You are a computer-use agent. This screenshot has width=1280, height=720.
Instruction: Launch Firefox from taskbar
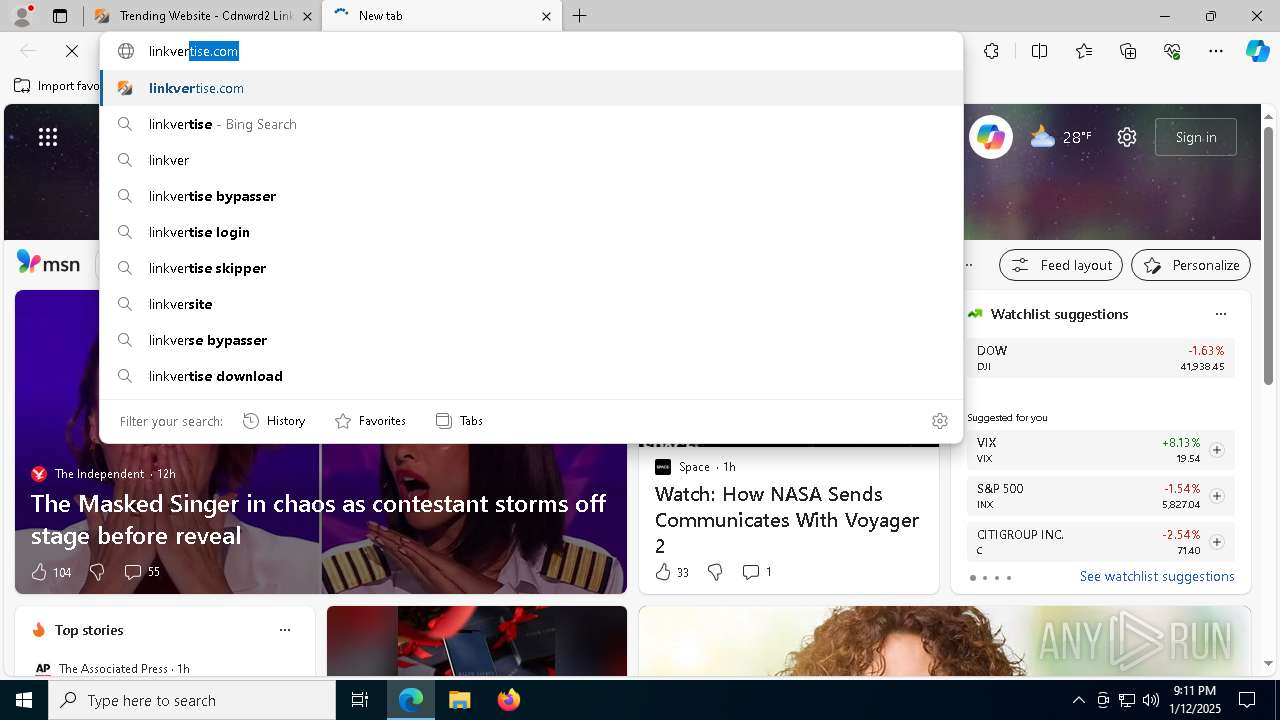pyautogui.click(x=508, y=700)
